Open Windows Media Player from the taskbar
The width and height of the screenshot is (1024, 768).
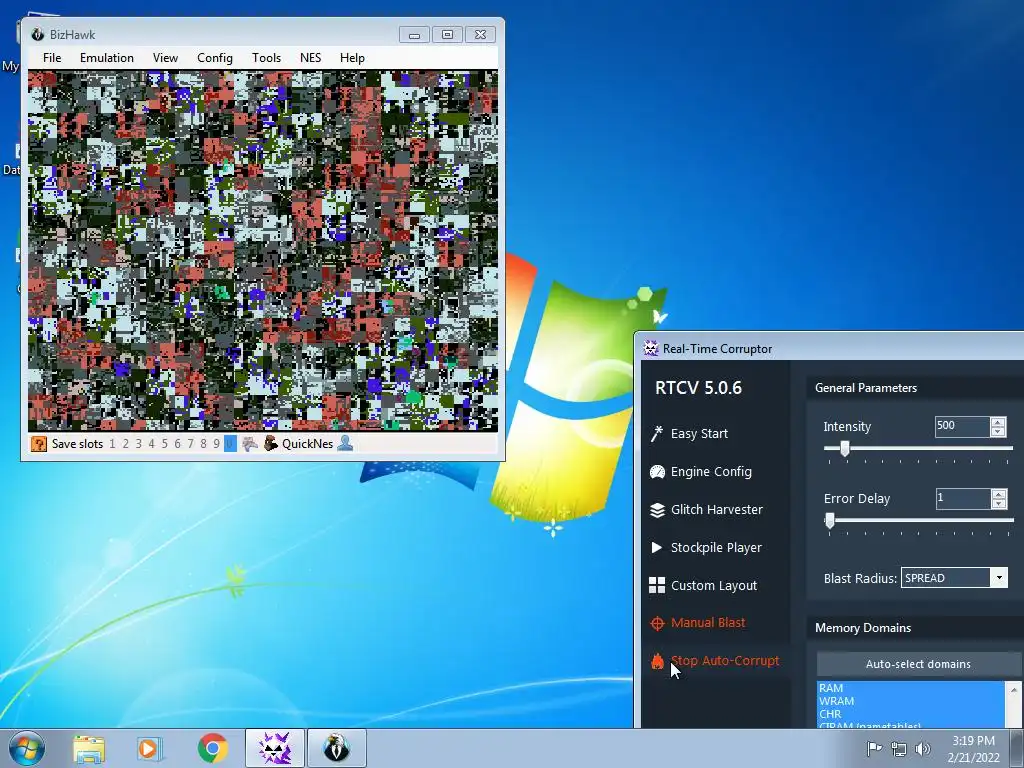click(x=150, y=748)
